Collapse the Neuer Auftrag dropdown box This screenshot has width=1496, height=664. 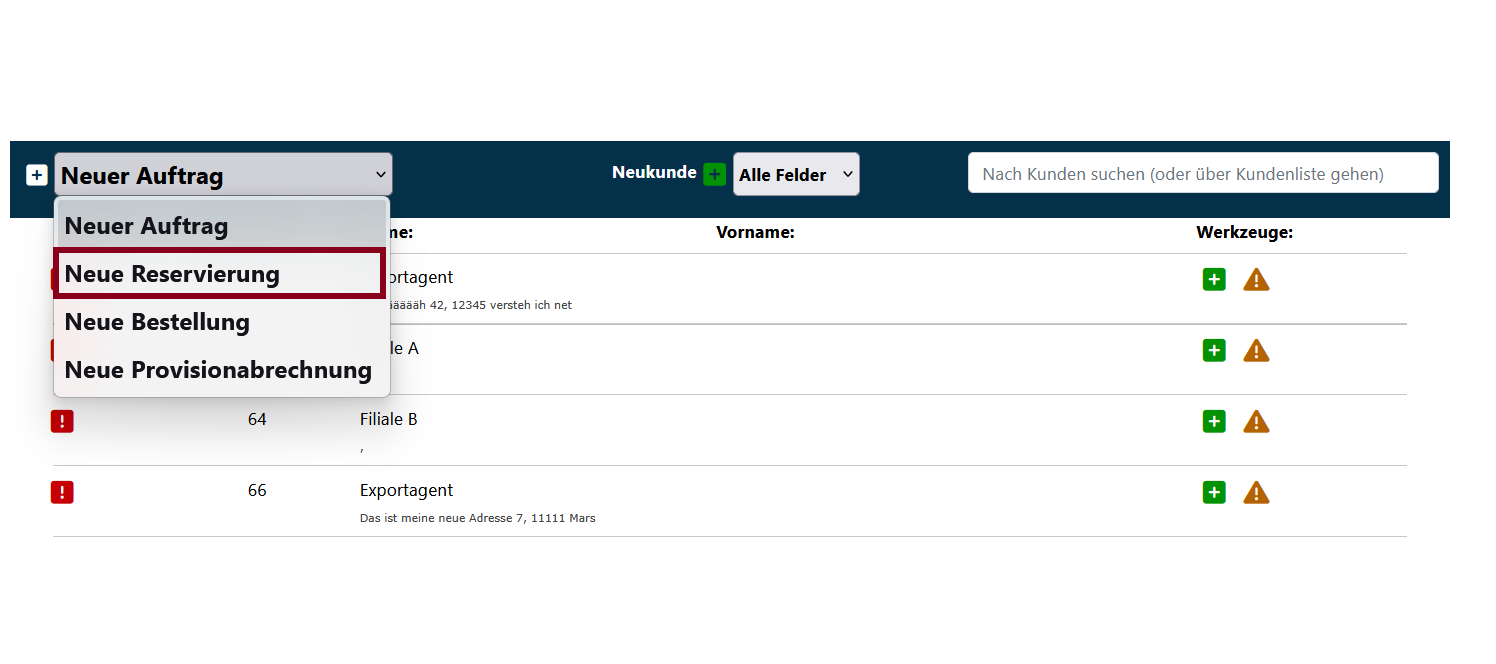point(223,175)
